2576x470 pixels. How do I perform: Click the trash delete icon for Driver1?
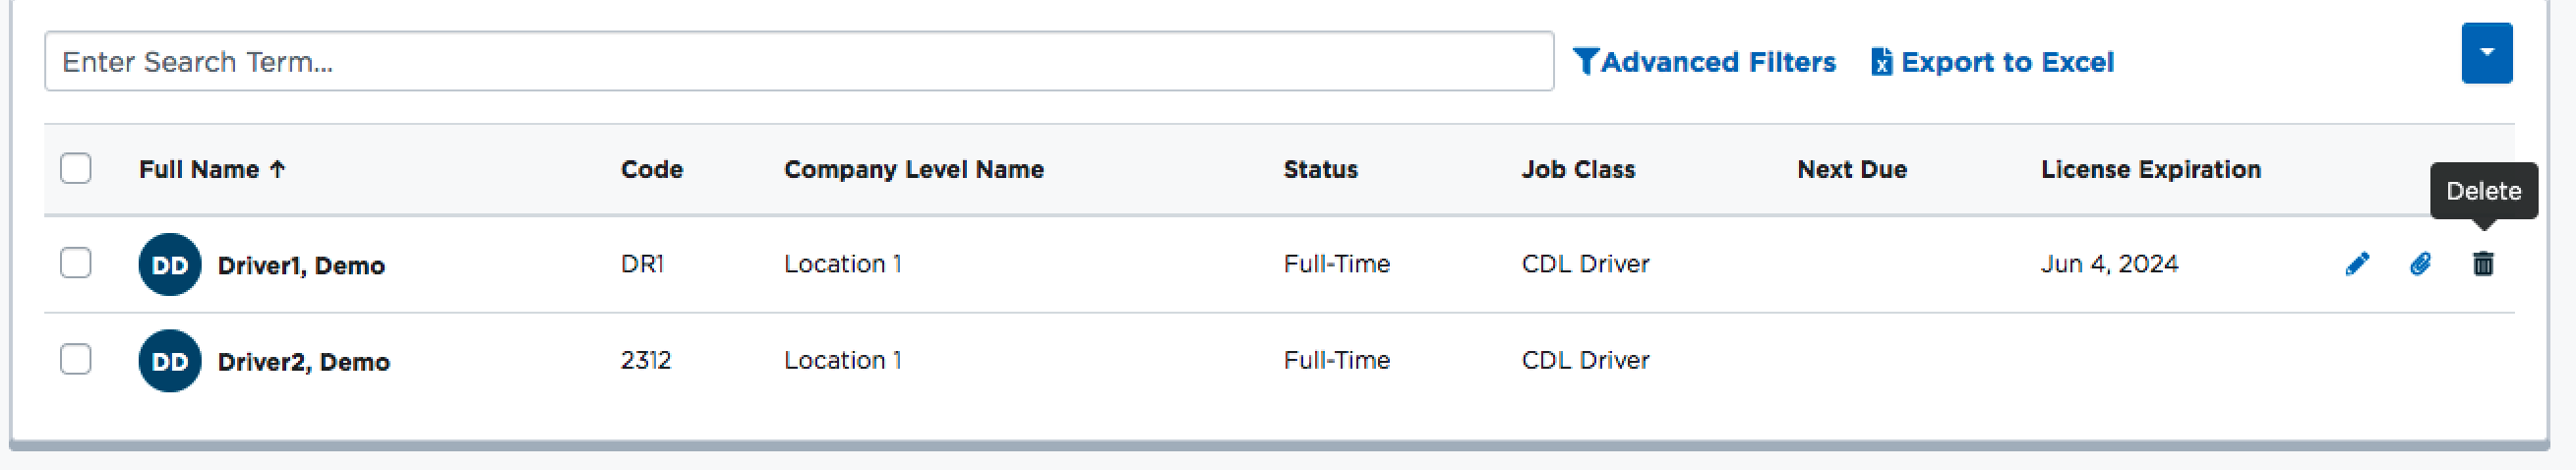(x=2483, y=264)
